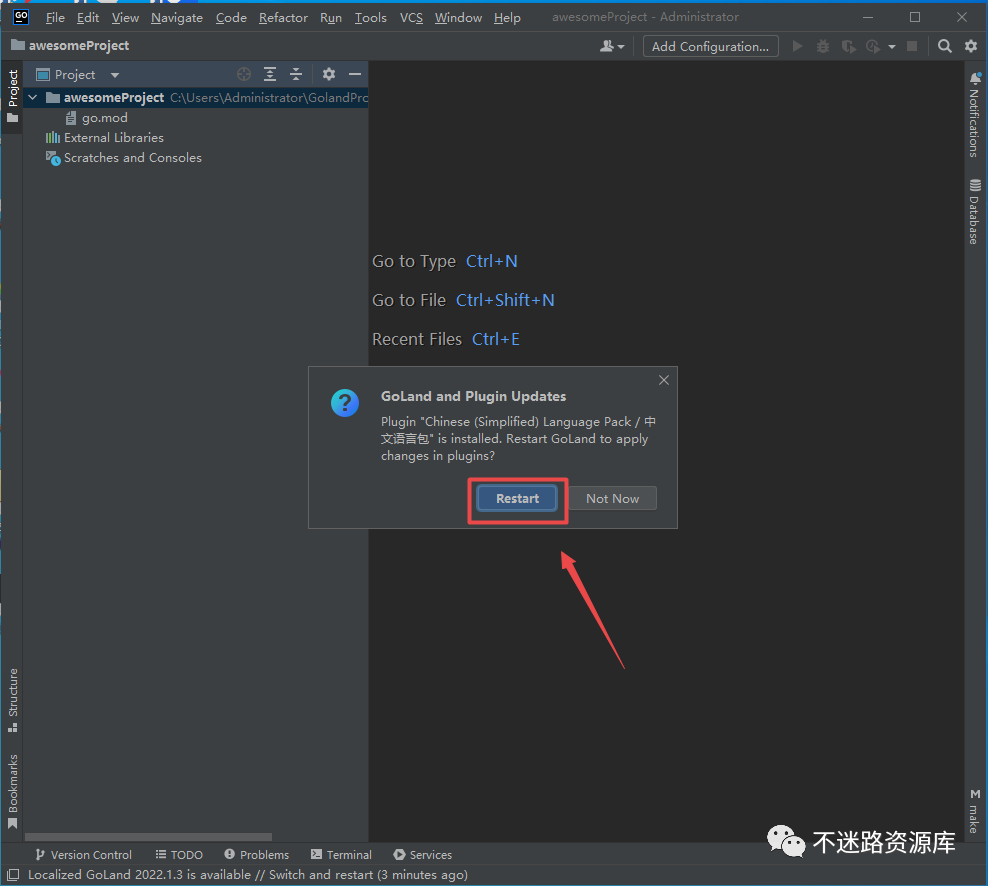Open the Database side panel
This screenshot has height=886, width=988.
[x=974, y=212]
